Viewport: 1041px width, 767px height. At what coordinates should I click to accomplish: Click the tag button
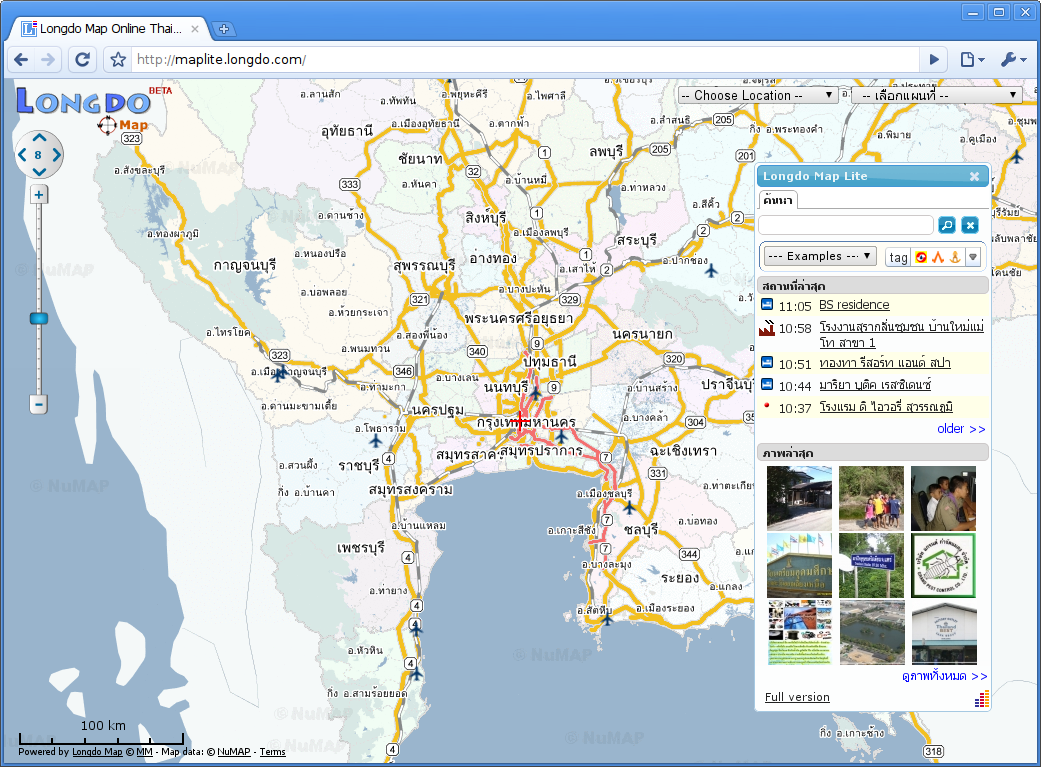(x=898, y=257)
